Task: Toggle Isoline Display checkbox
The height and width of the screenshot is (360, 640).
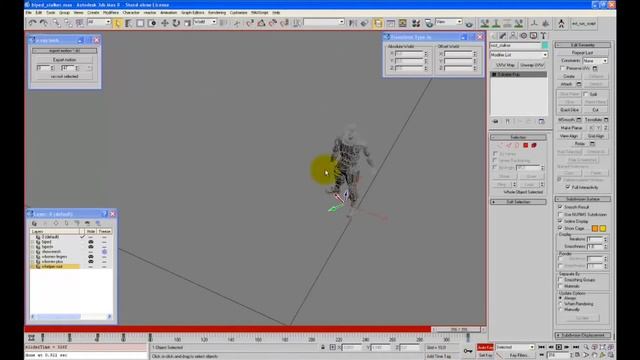Action: (560, 221)
